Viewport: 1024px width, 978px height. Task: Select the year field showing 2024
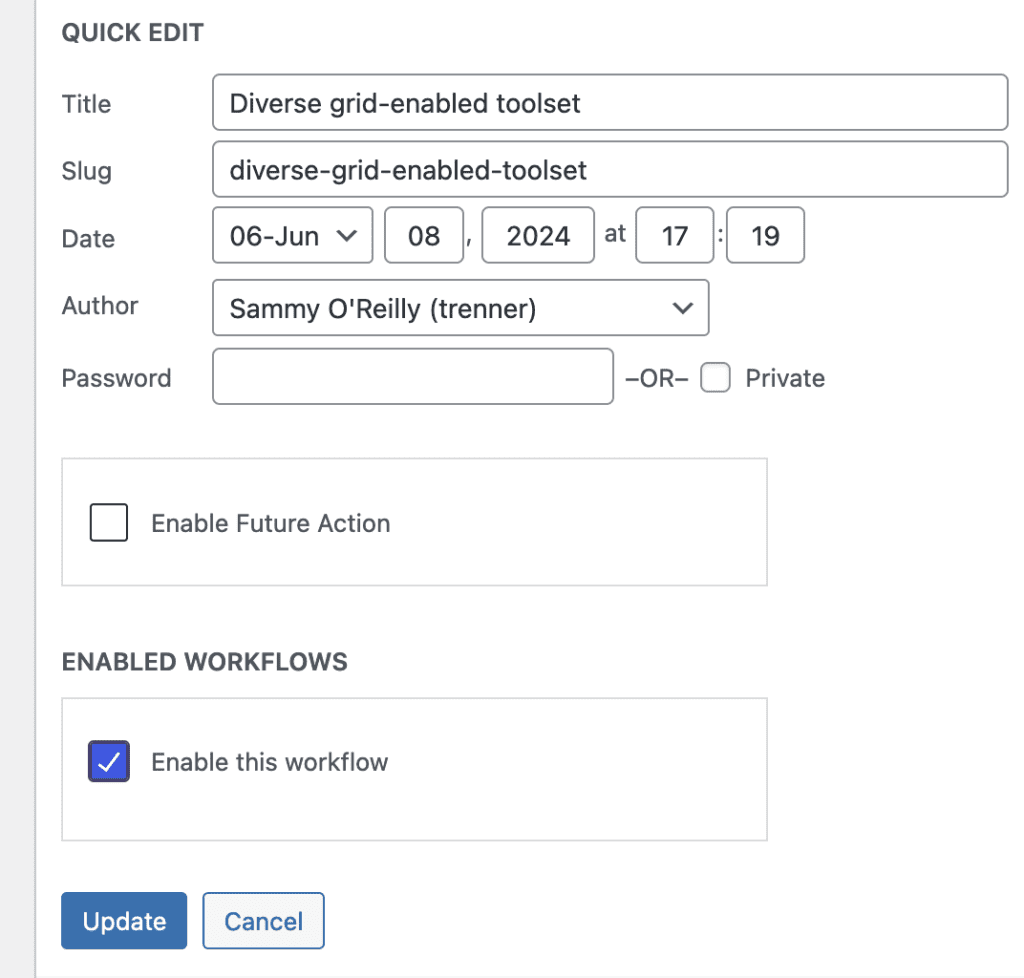coord(538,235)
